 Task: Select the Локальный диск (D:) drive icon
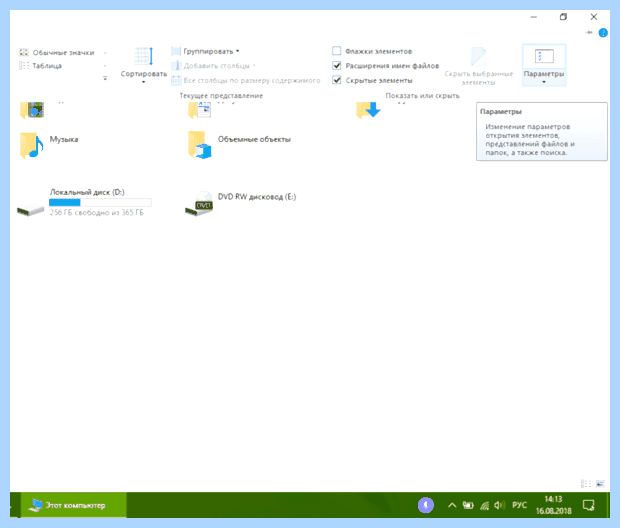point(30,209)
